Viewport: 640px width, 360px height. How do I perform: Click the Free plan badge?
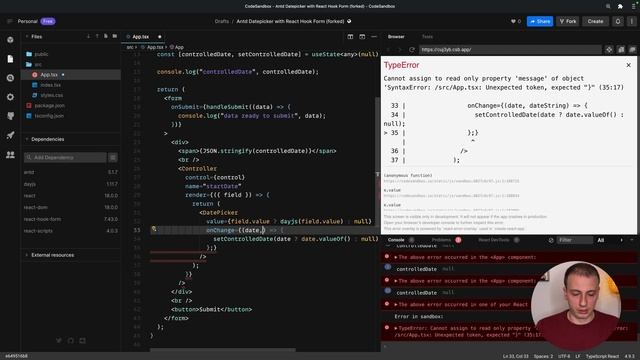[x=48, y=21]
